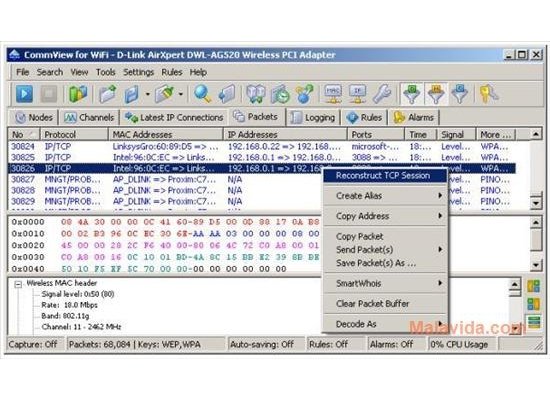Choose Clear Packet Buffer

(x=385, y=304)
